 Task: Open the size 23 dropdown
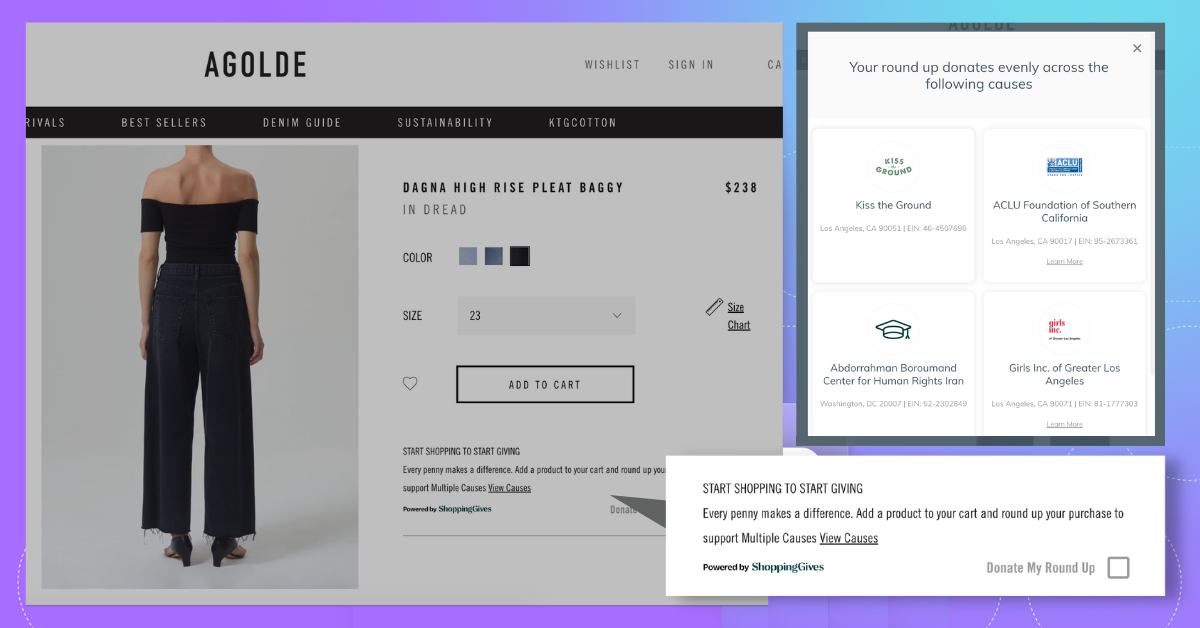pyautogui.click(x=546, y=316)
